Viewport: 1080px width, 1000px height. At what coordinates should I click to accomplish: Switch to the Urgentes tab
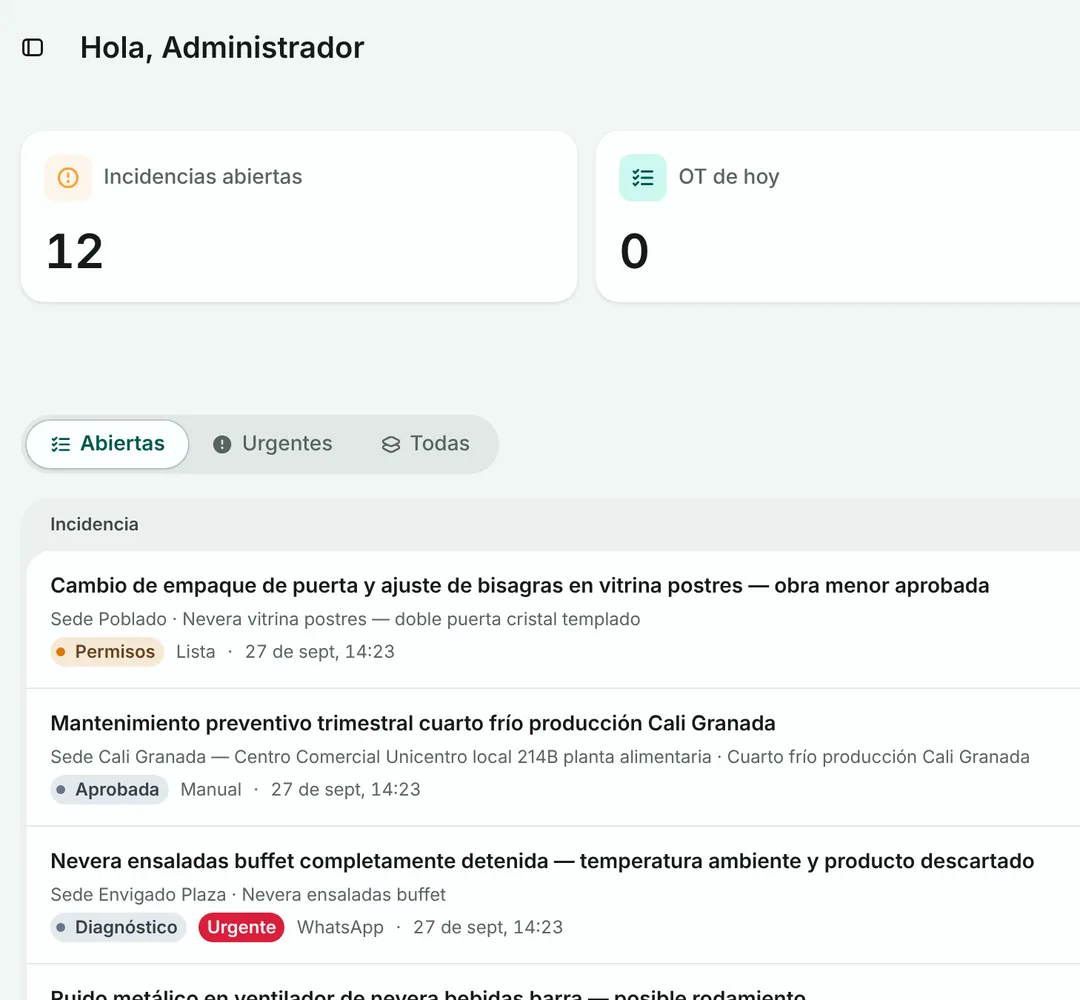click(x=272, y=444)
